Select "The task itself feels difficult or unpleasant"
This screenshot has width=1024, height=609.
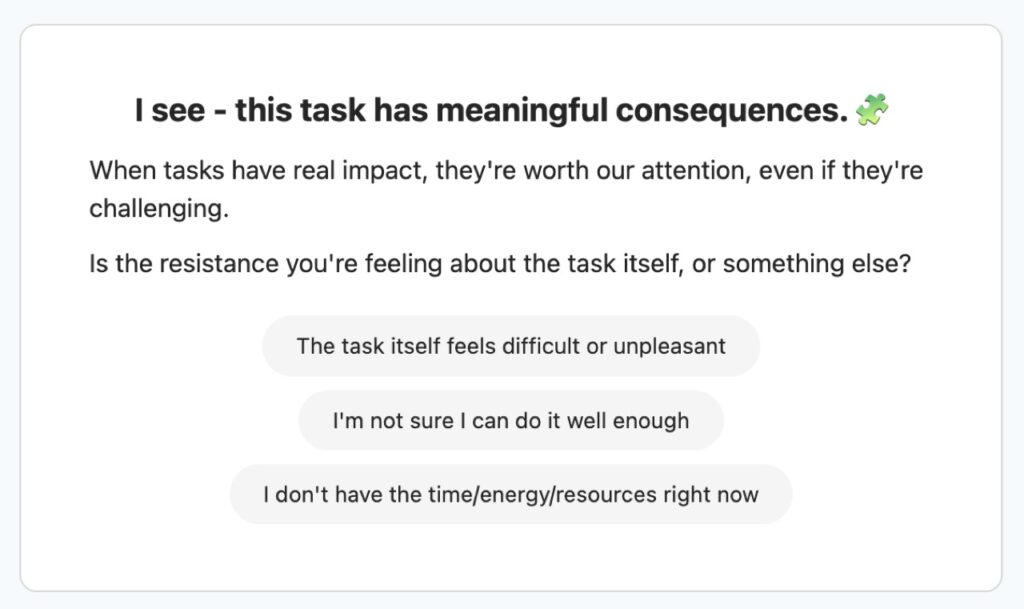click(511, 346)
